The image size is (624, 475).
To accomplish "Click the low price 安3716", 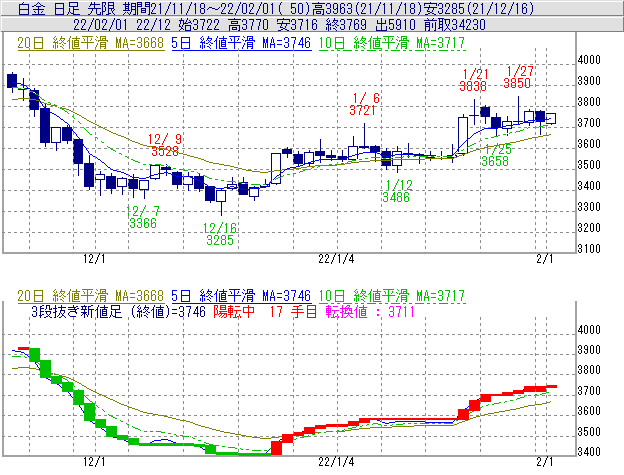I will (x=297, y=25).
